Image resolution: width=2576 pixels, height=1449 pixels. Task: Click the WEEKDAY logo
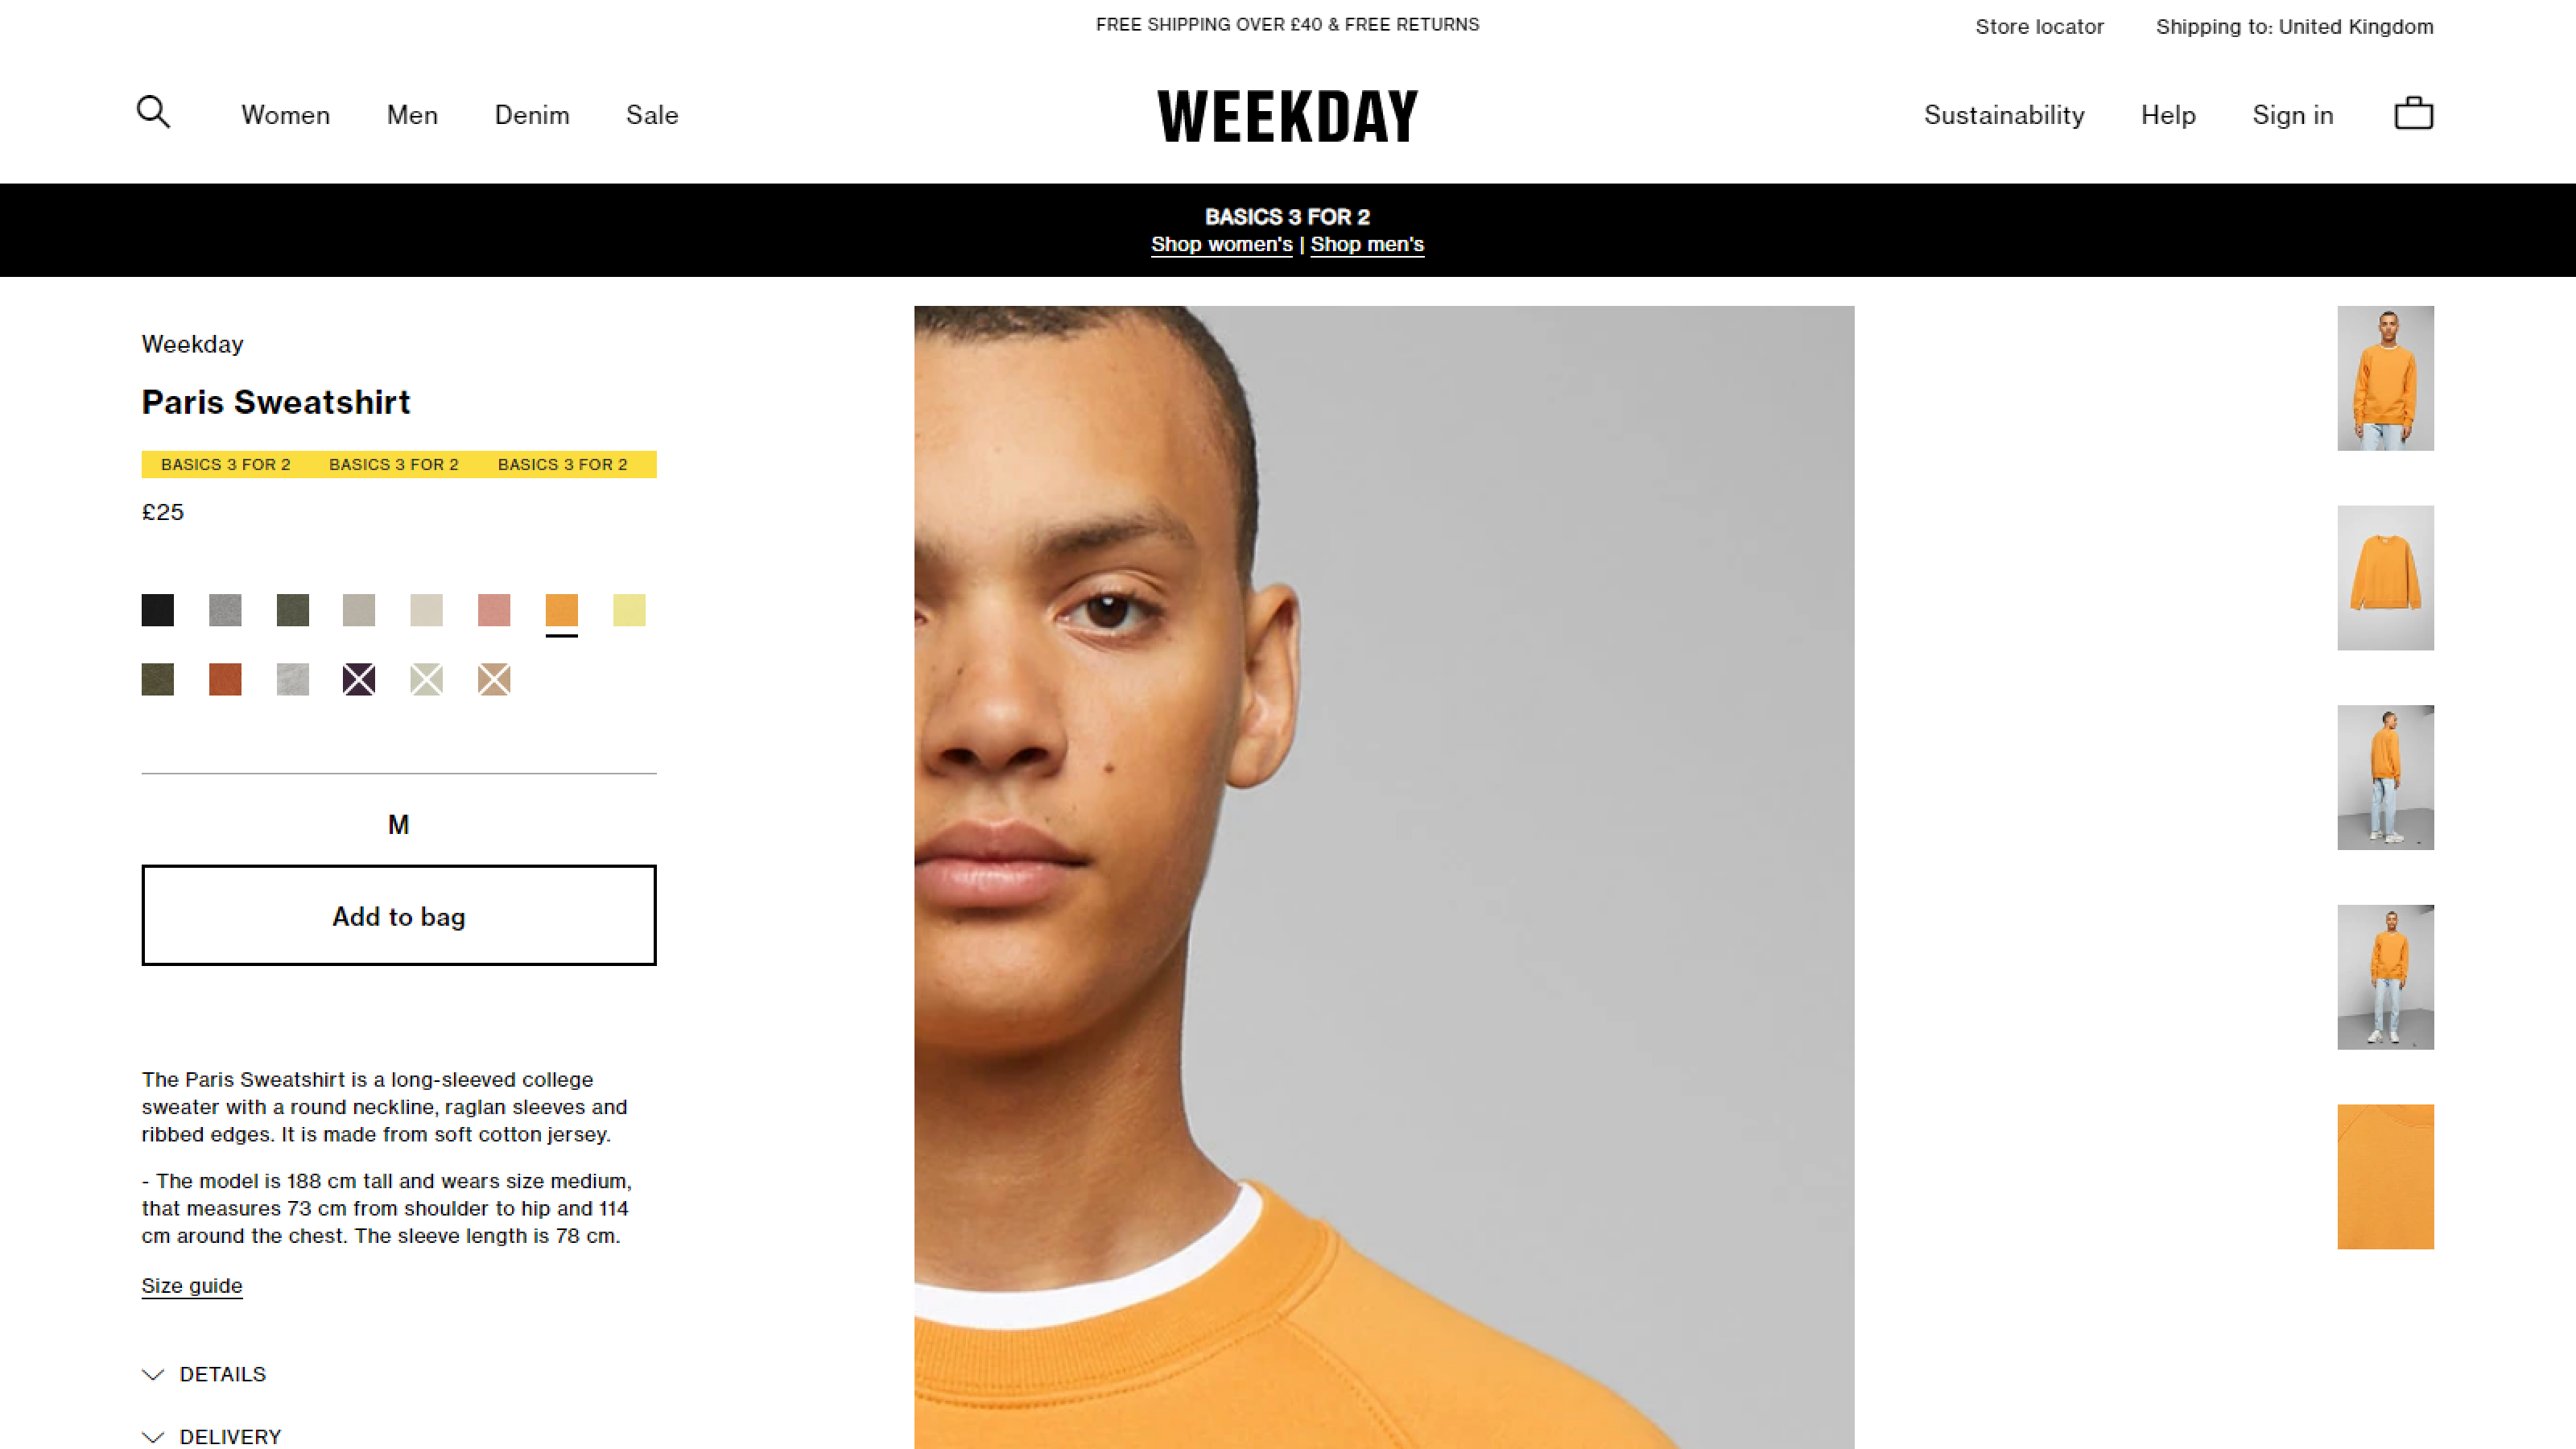coord(1287,116)
